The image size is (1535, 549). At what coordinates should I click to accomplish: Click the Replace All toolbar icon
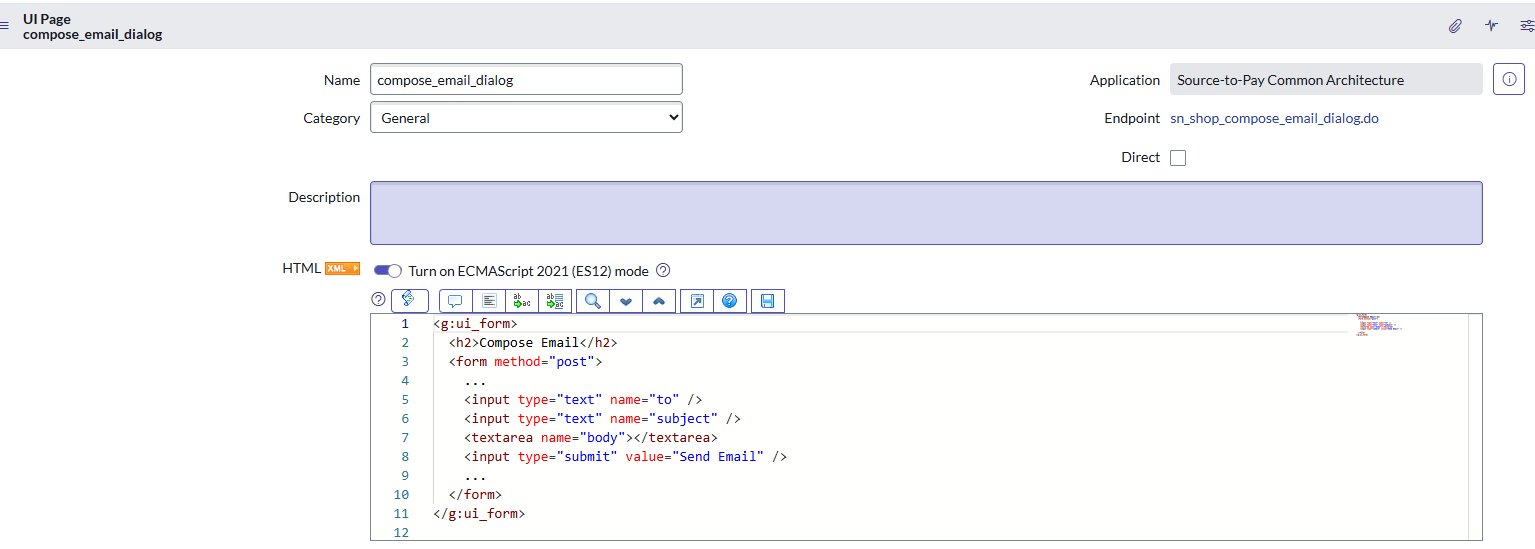[x=555, y=300]
